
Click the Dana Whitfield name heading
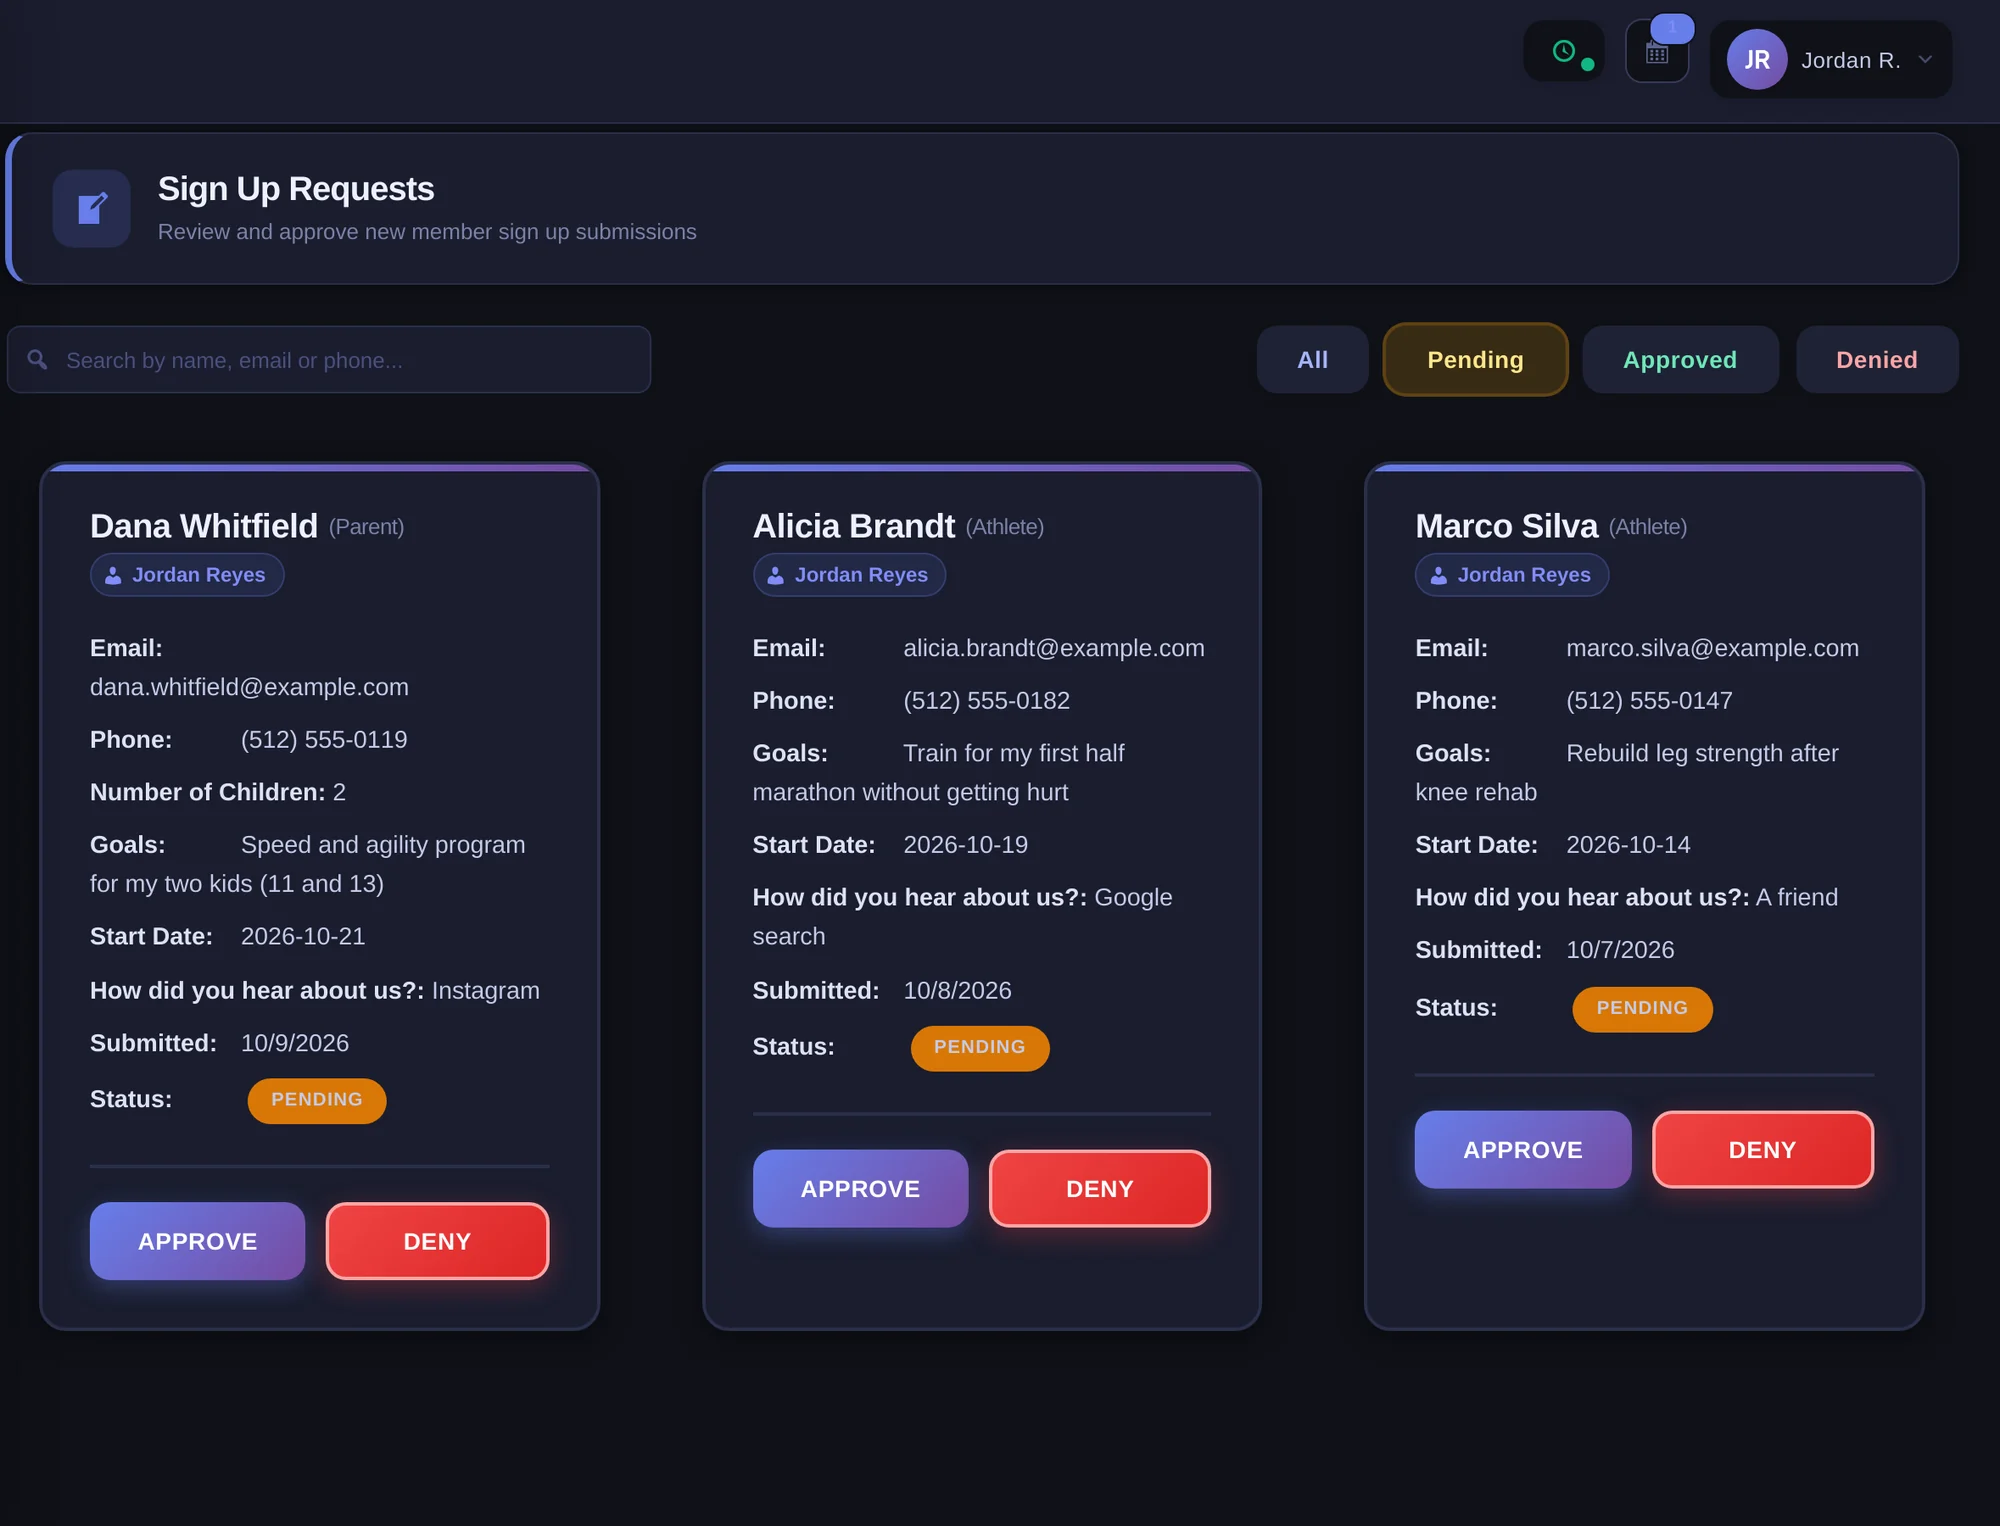click(204, 526)
